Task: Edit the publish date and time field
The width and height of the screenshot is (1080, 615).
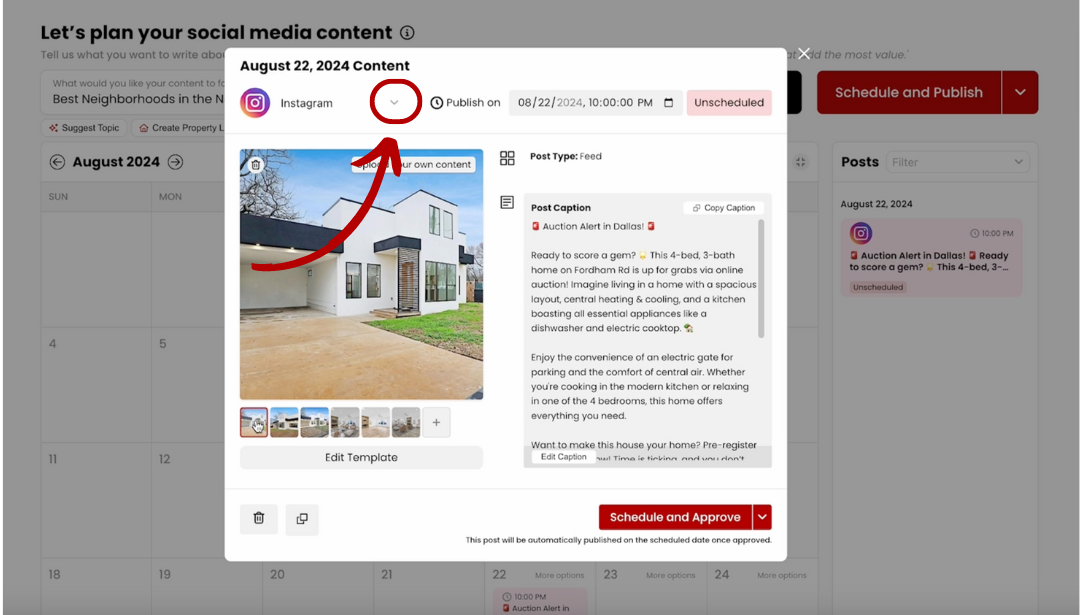Action: (596, 103)
